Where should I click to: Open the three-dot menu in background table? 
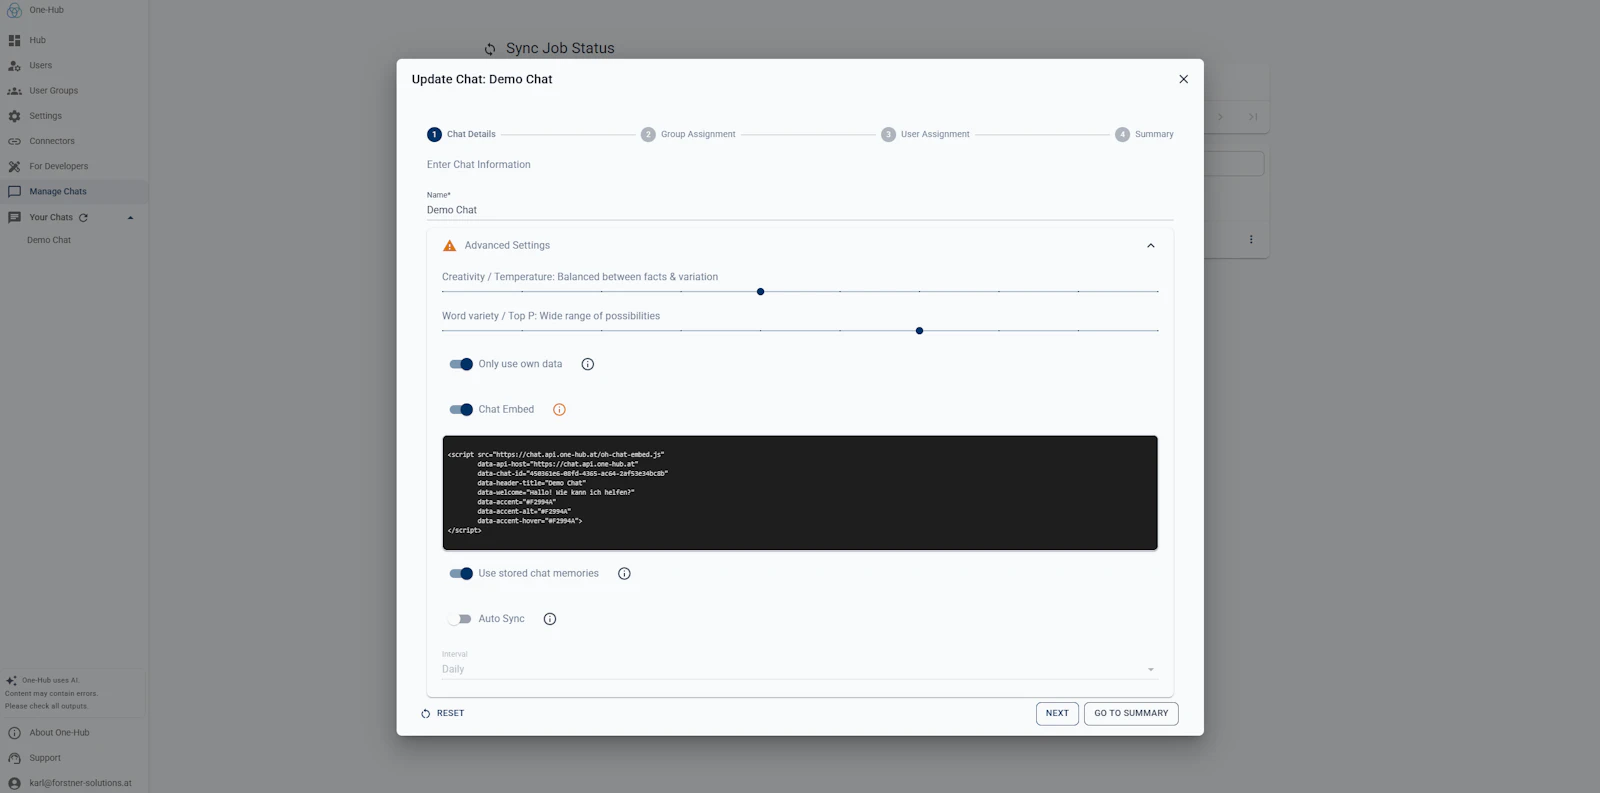pos(1250,240)
